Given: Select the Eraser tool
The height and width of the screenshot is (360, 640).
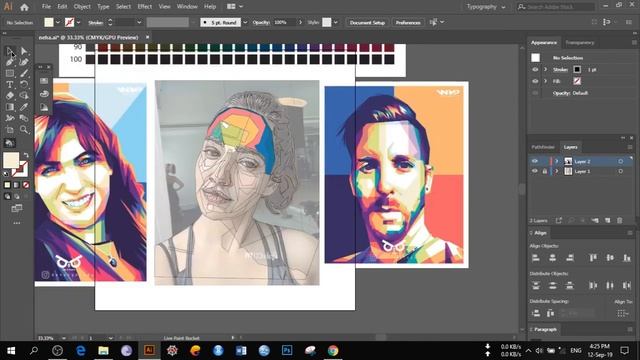Looking at the screenshot, I should pyautogui.click(x=10, y=96).
